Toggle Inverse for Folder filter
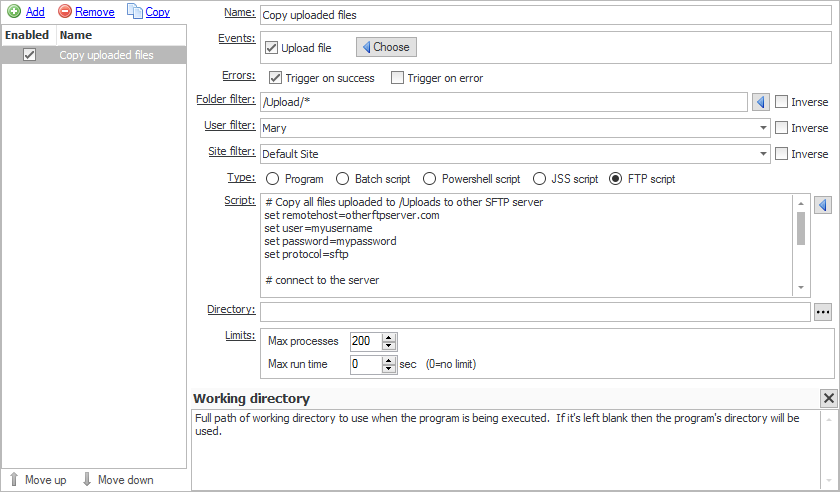This screenshot has height=492, width=840. [x=781, y=102]
